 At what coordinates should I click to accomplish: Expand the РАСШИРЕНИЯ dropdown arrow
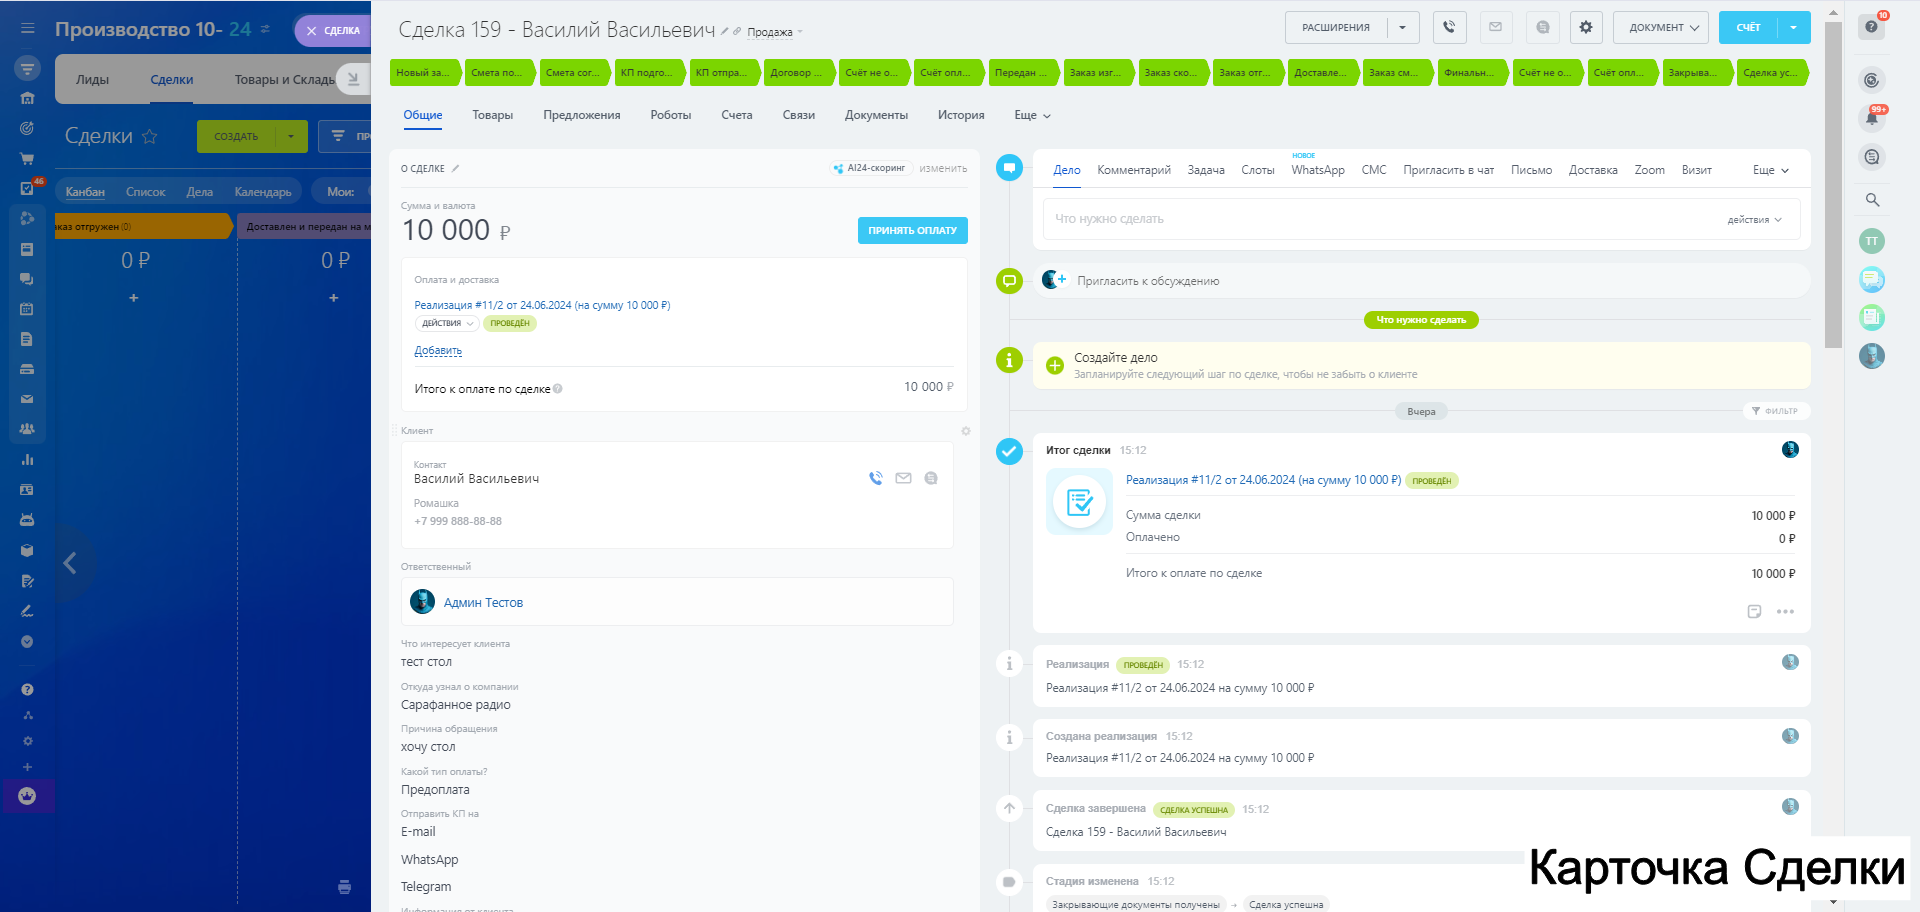tap(1402, 28)
